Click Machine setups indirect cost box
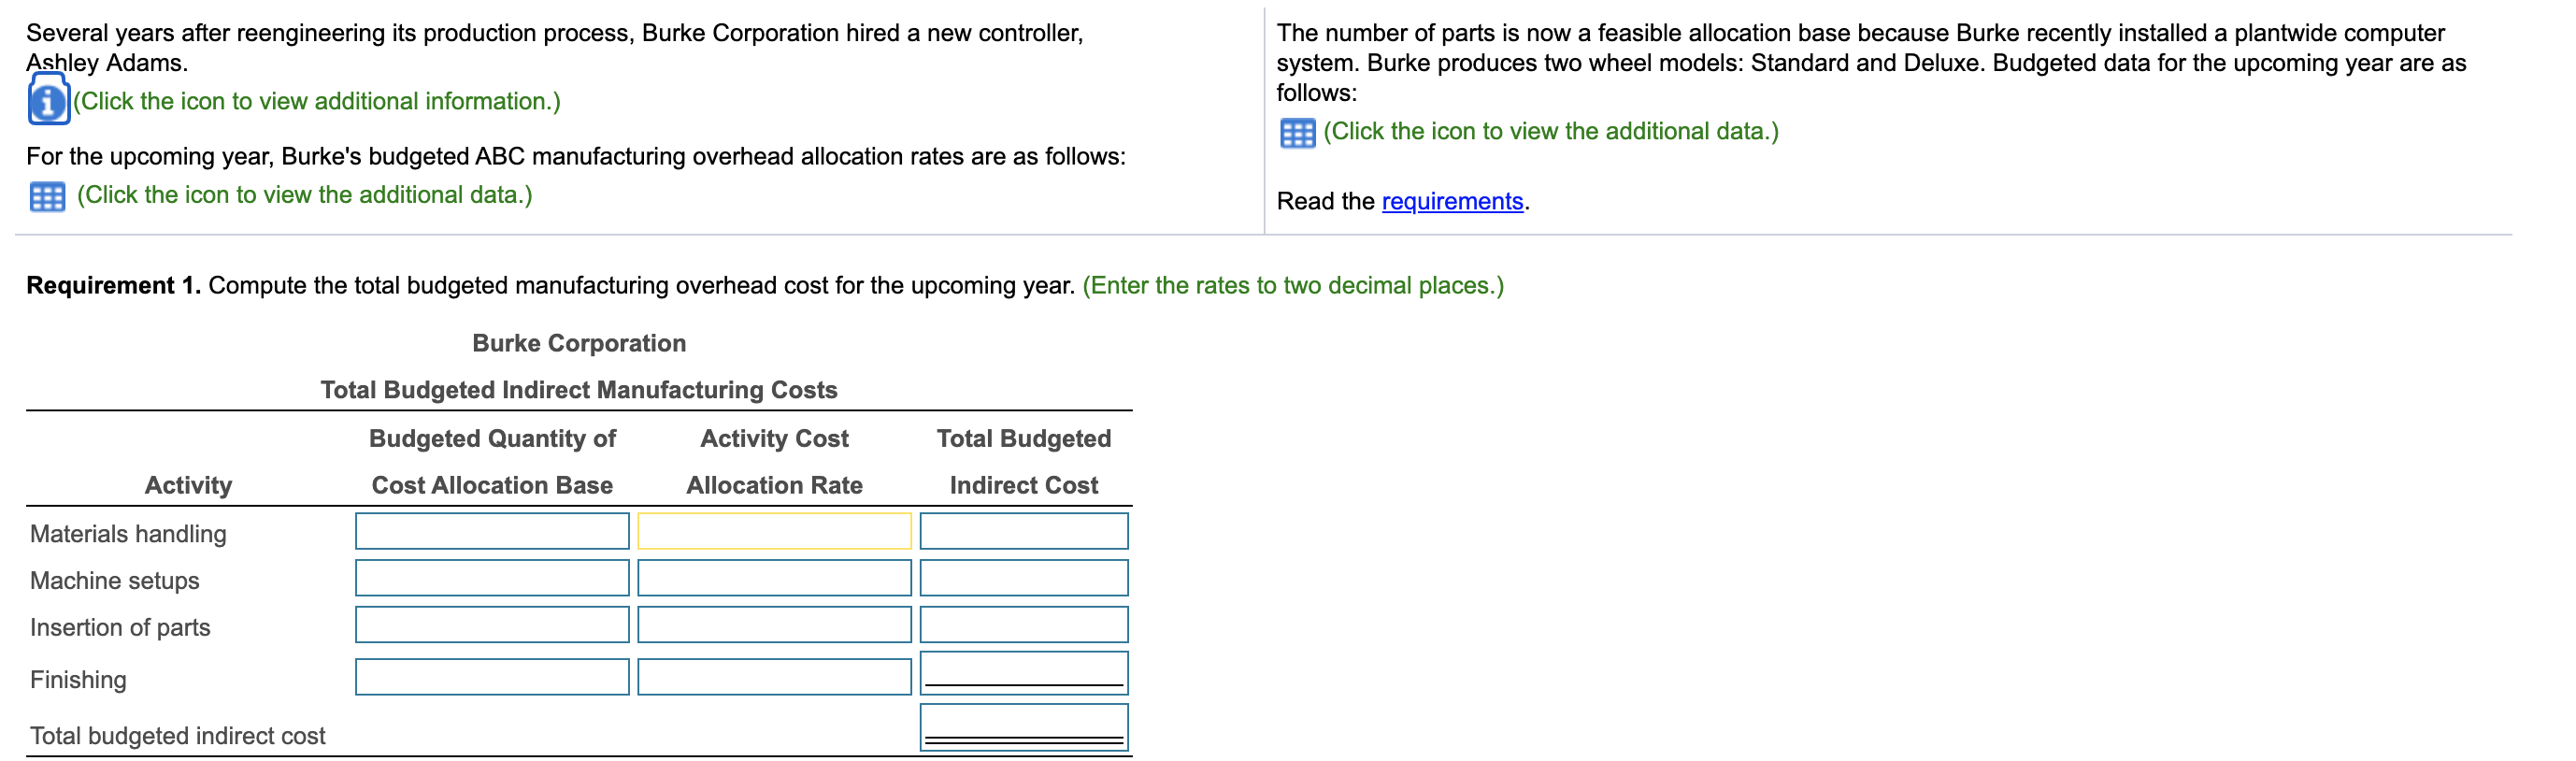2576x761 pixels. coord(1023,577)
